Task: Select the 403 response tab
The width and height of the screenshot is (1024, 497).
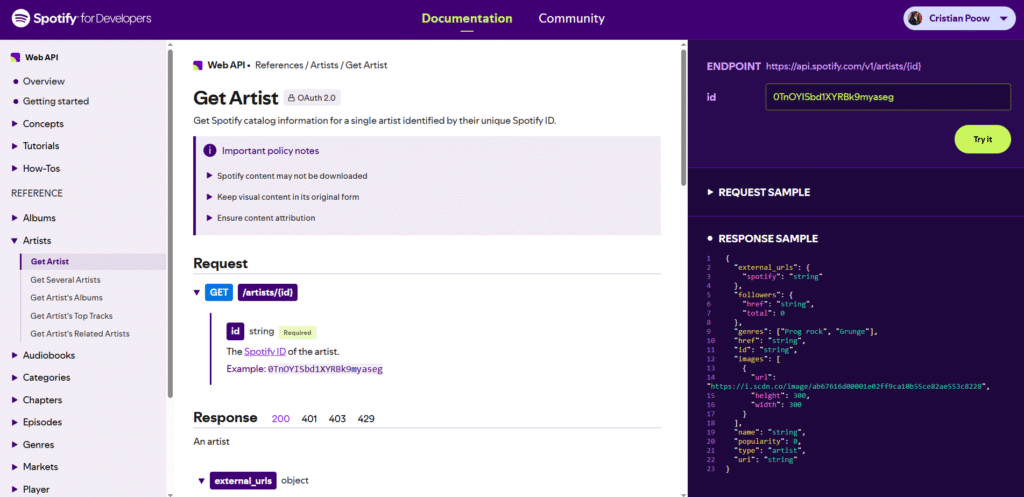Action: click(x=337, y=419)
